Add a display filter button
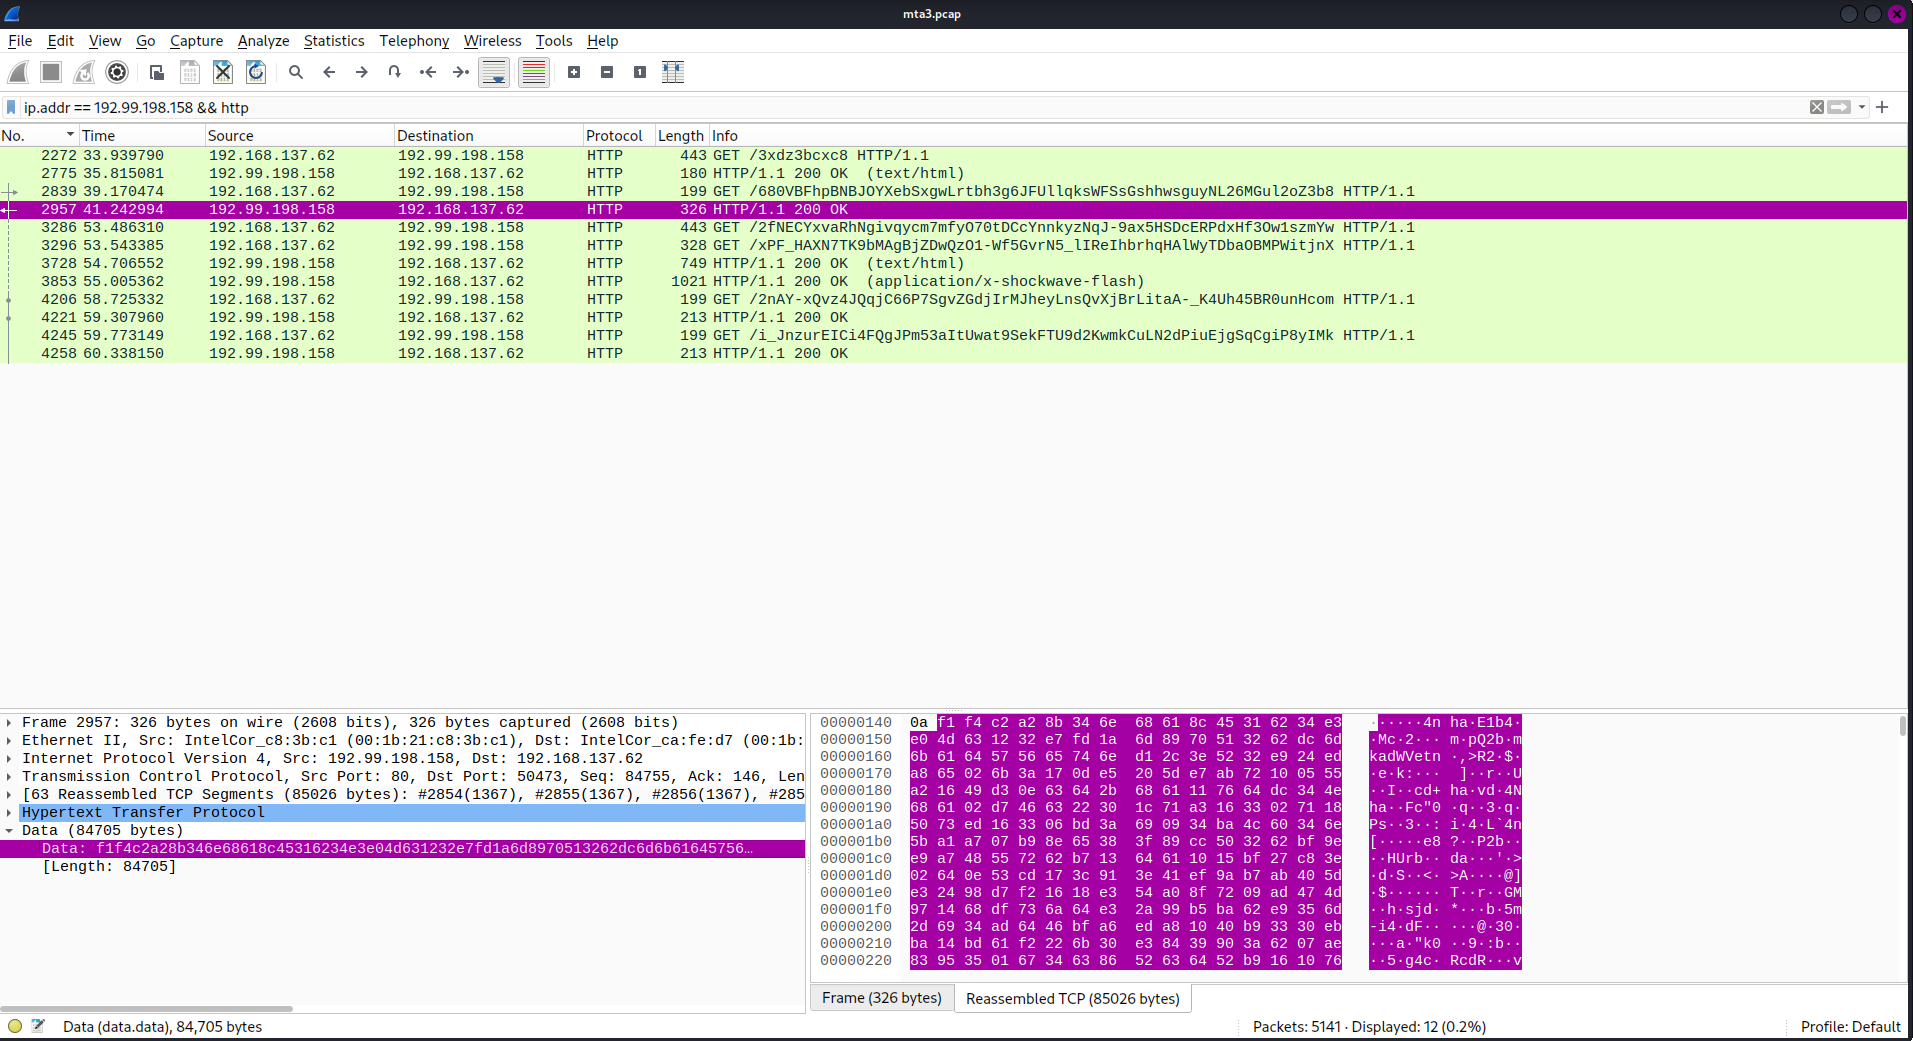This screenshot has height=1041, width=1913. click(x=1882, y=107)
